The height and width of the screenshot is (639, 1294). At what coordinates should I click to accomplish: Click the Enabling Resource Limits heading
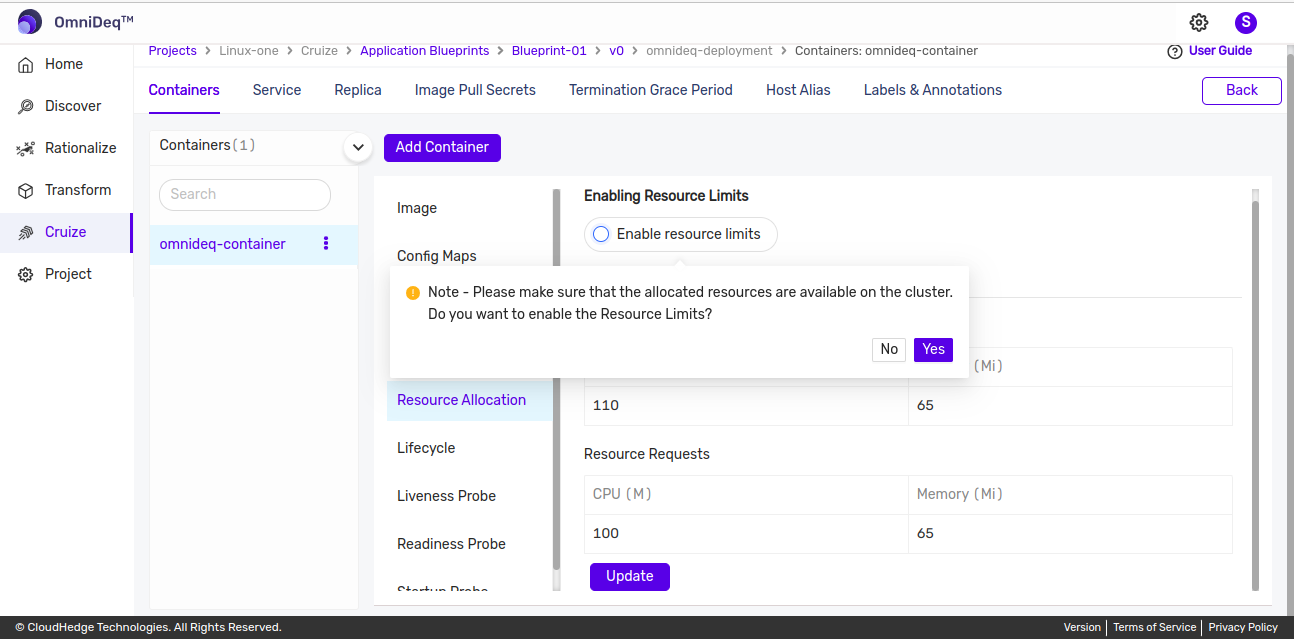[x=666, y=196]
